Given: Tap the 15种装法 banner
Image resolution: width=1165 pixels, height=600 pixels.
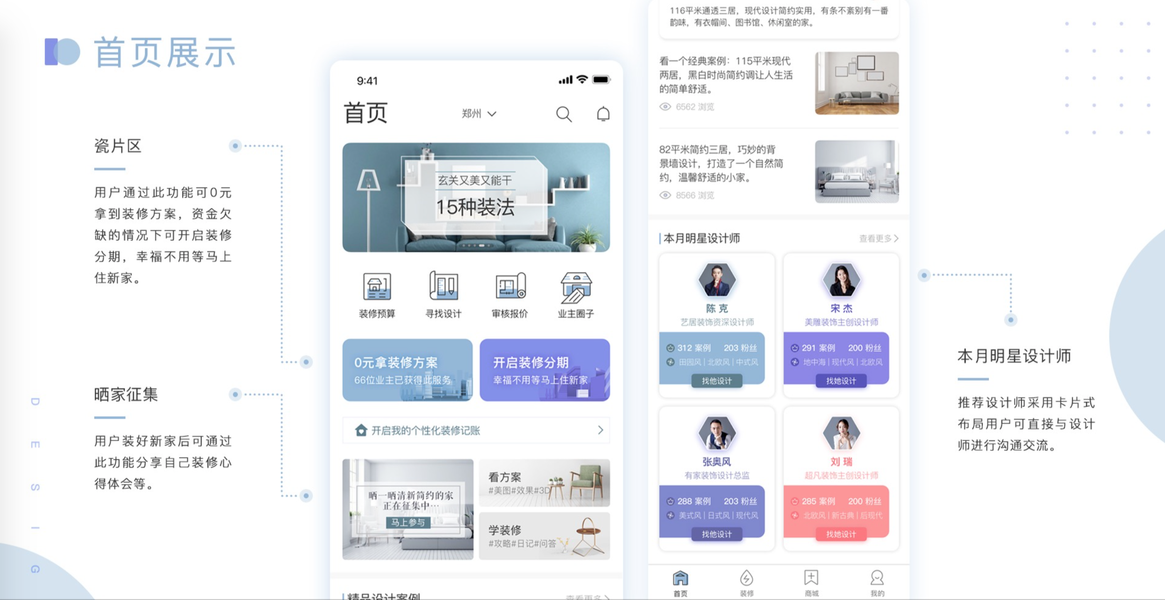Looking at the screenshot, I should [x=476, y=198].
